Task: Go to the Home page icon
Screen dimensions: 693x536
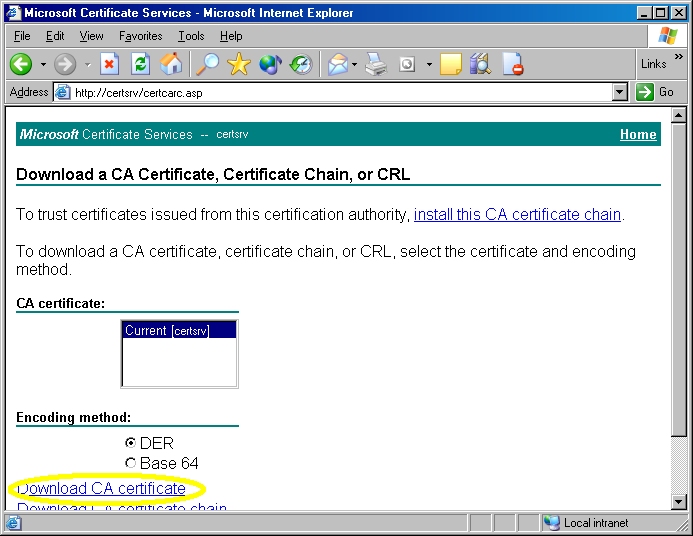Action: point(171,64)
